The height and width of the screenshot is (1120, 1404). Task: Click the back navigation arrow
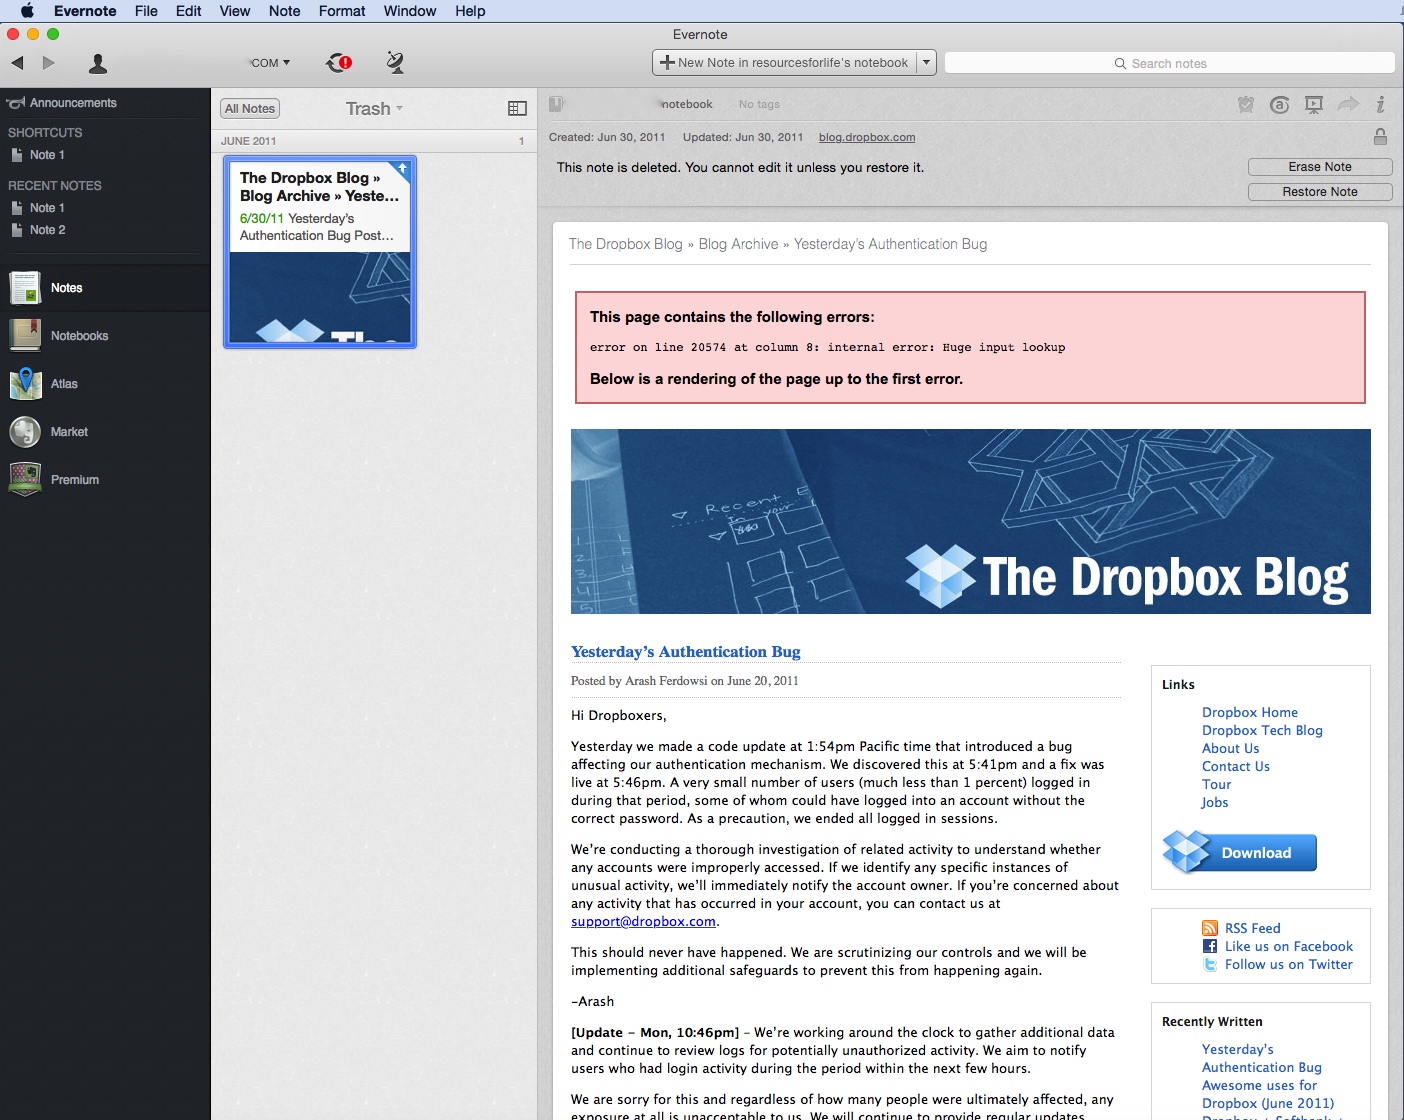17,63
